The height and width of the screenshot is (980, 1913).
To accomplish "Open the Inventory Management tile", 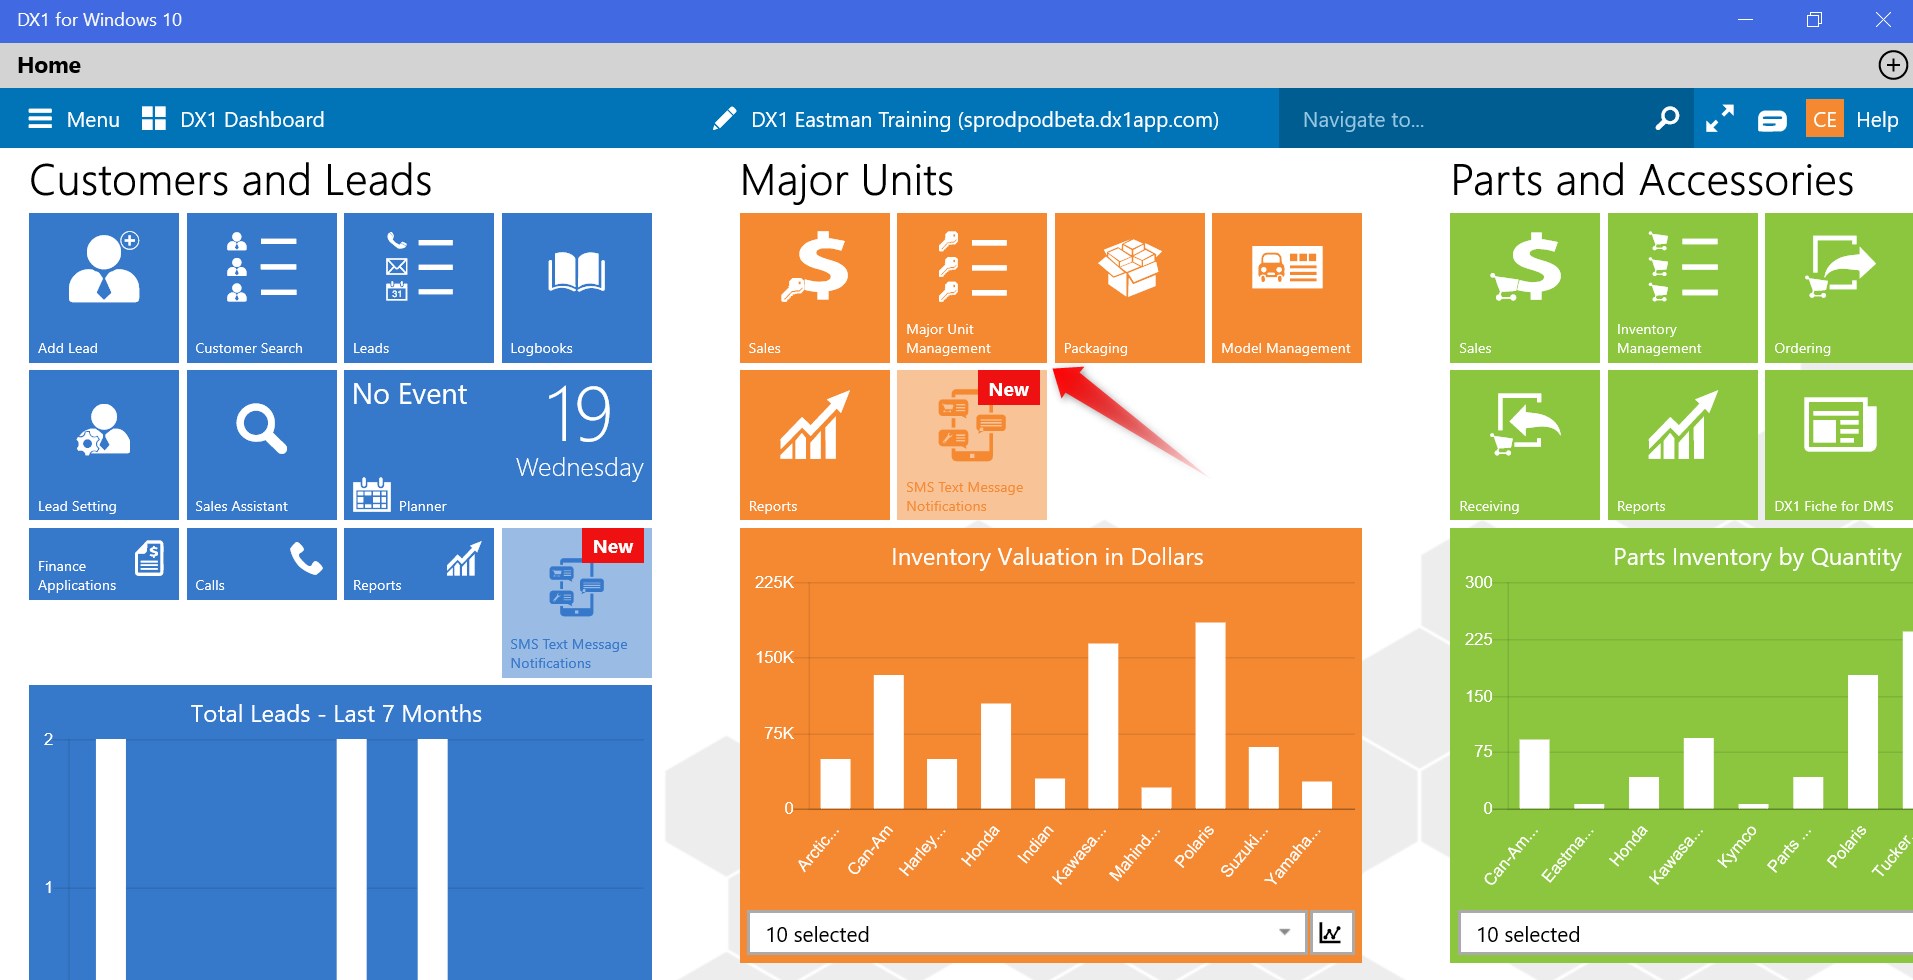I will coord(1683,288).
